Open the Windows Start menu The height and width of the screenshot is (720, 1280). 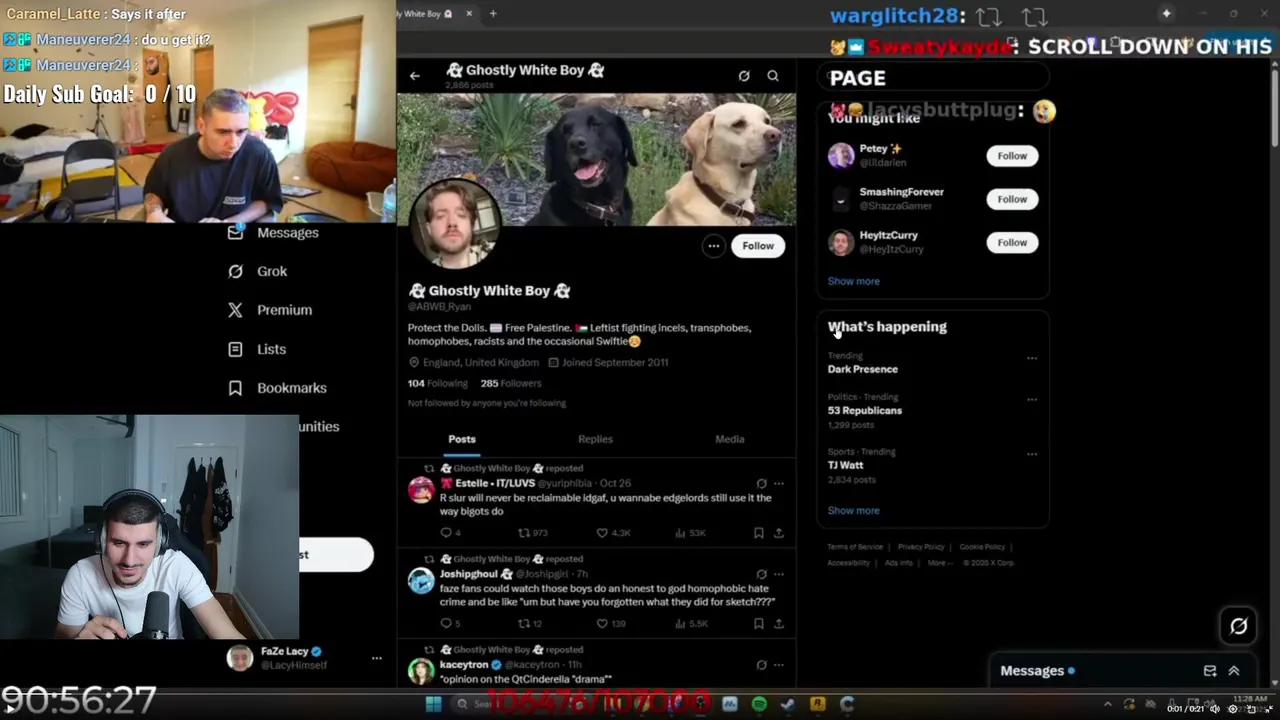pyautogui.click(x=433, y=704)
